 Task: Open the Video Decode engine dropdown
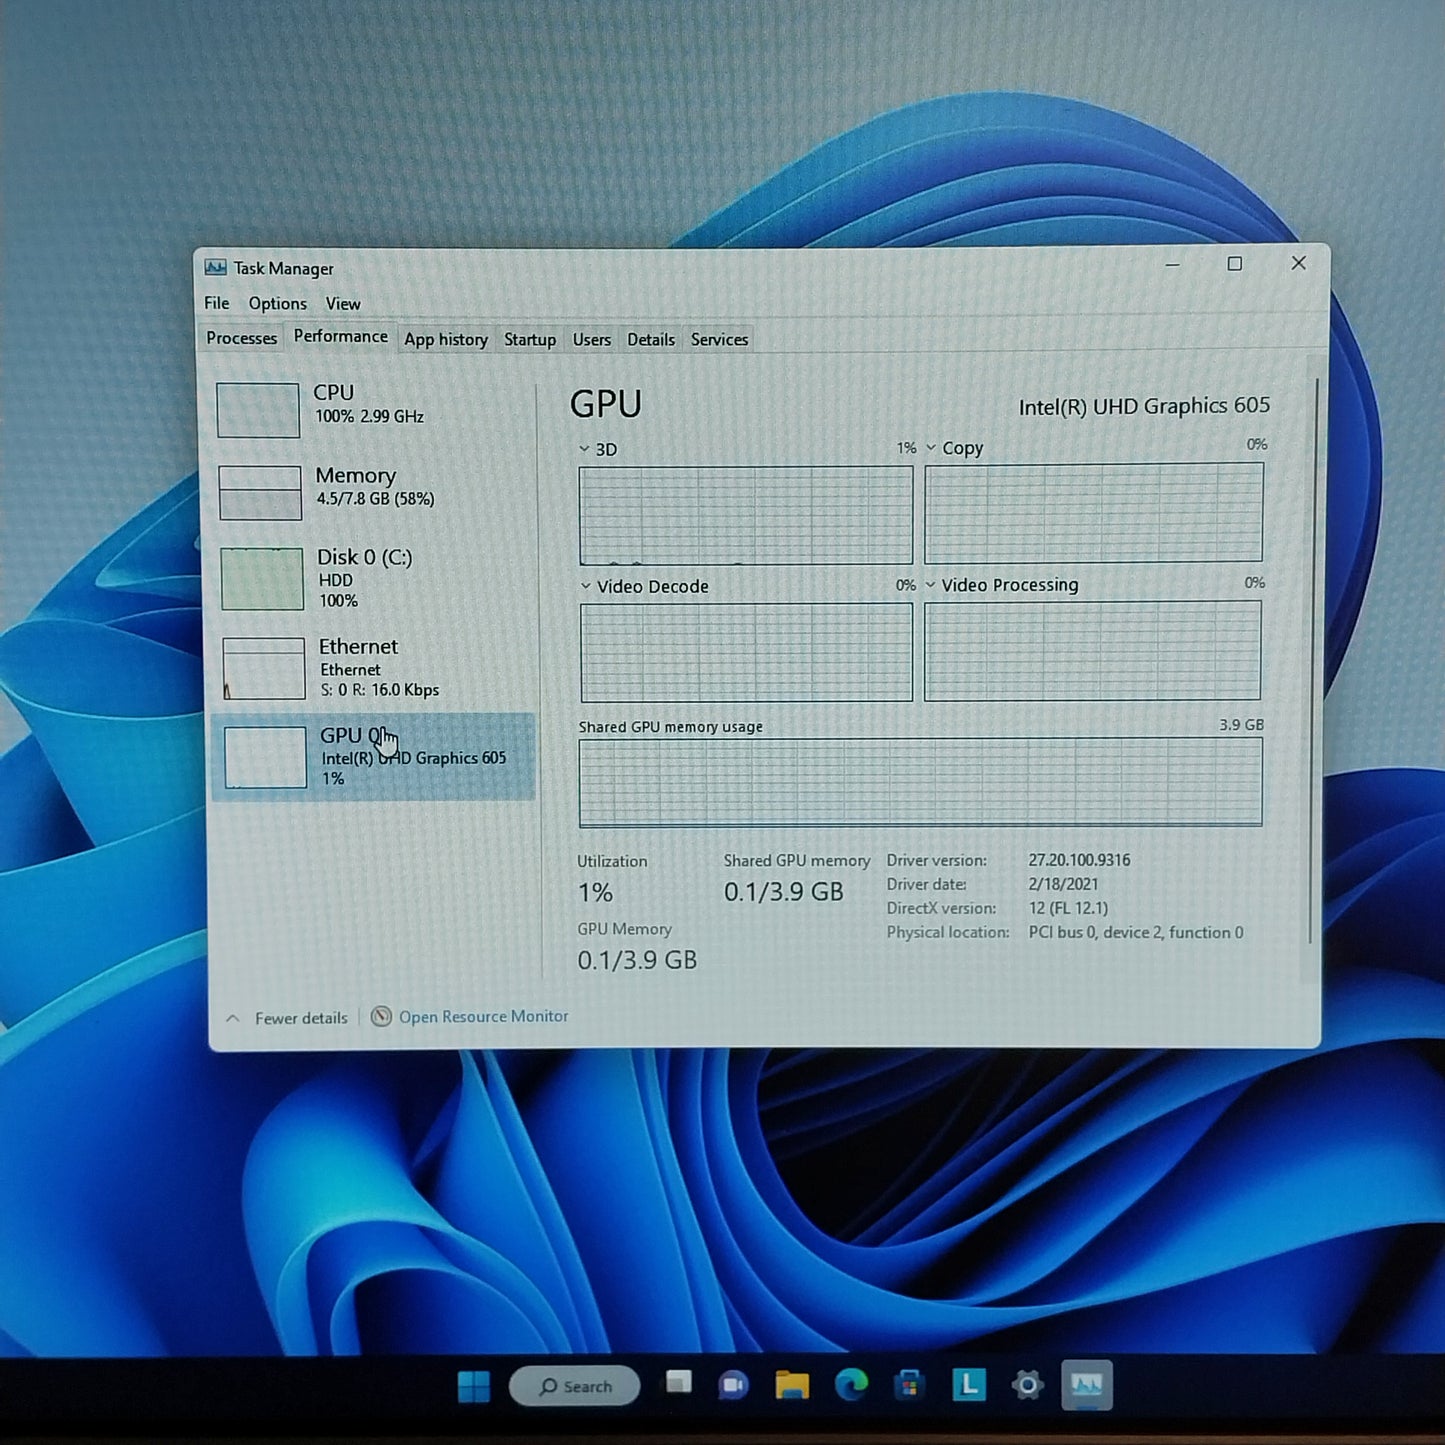[x=644, y=586]
